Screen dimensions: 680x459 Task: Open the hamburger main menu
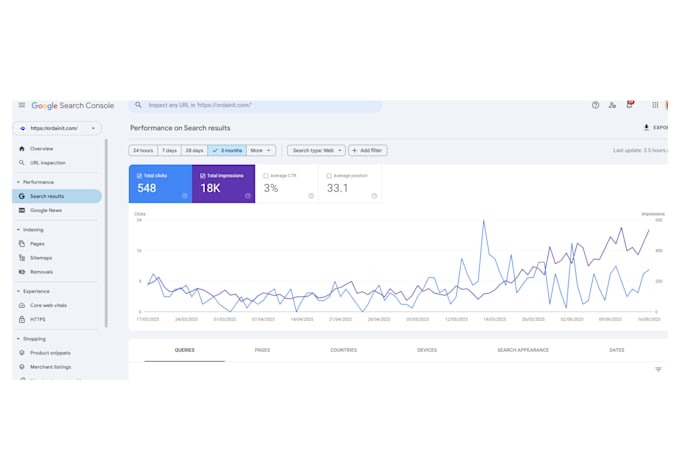click(22, 105)
